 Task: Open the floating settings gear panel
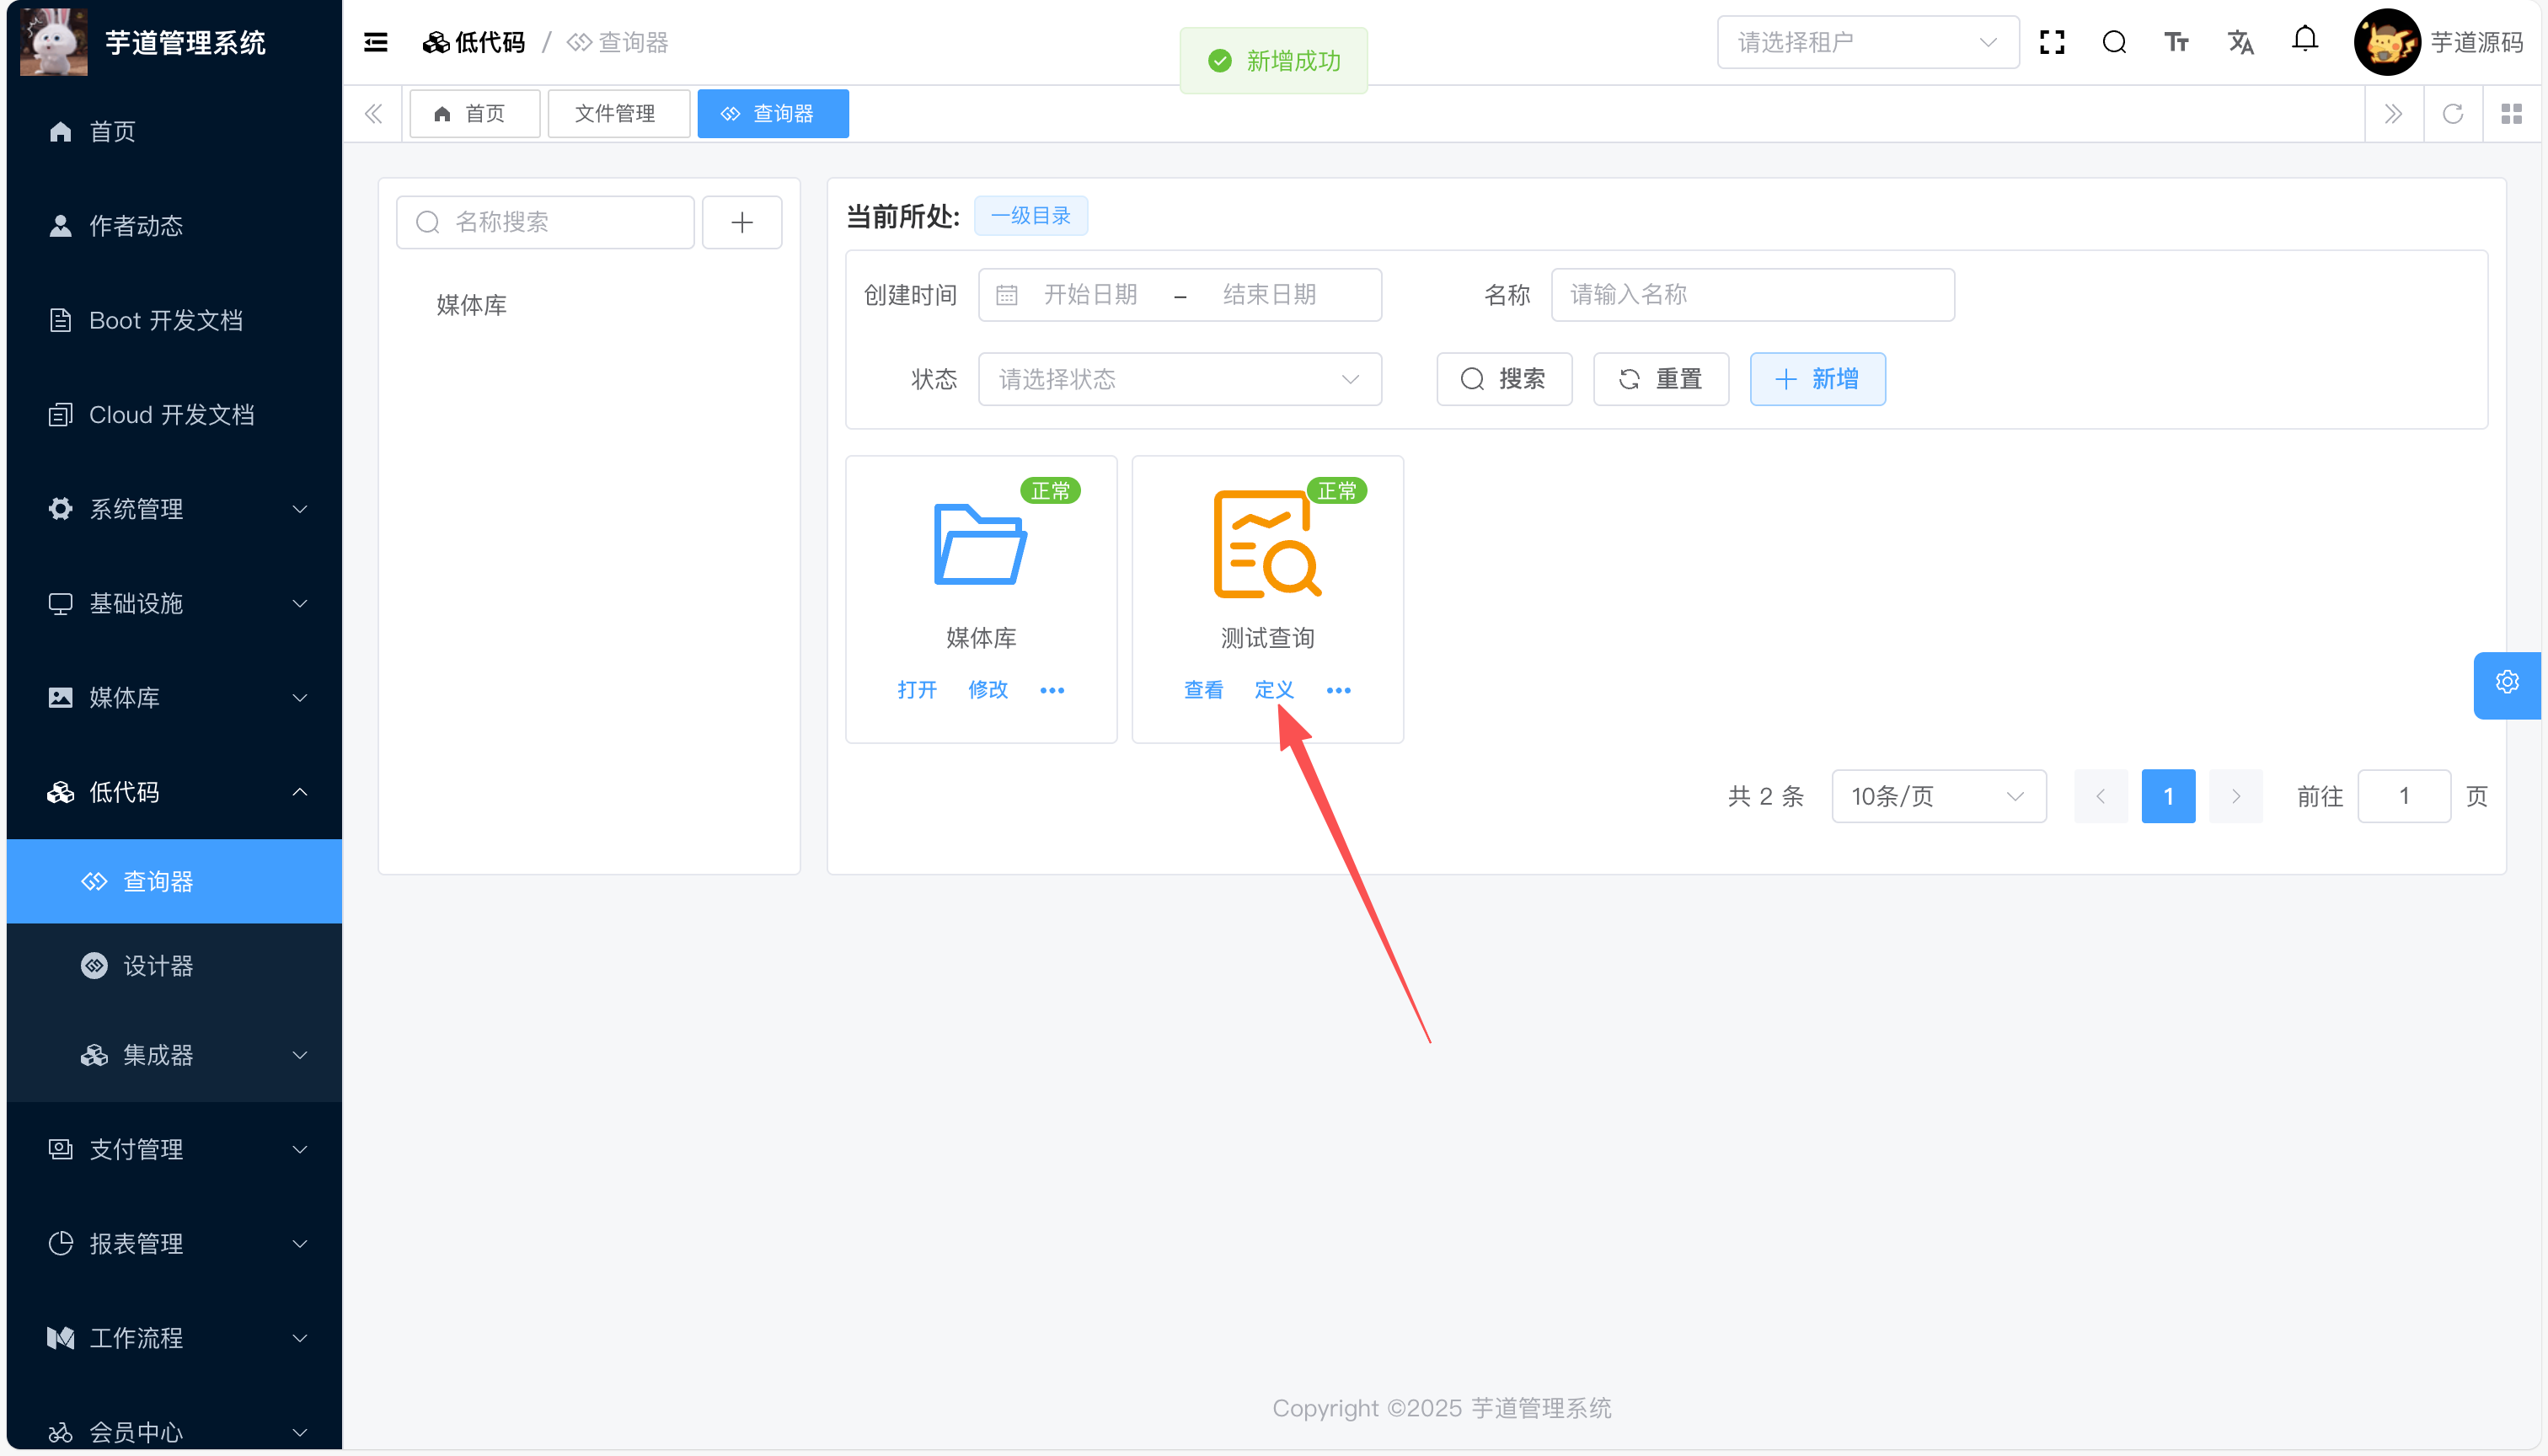tap(2506, 682)
